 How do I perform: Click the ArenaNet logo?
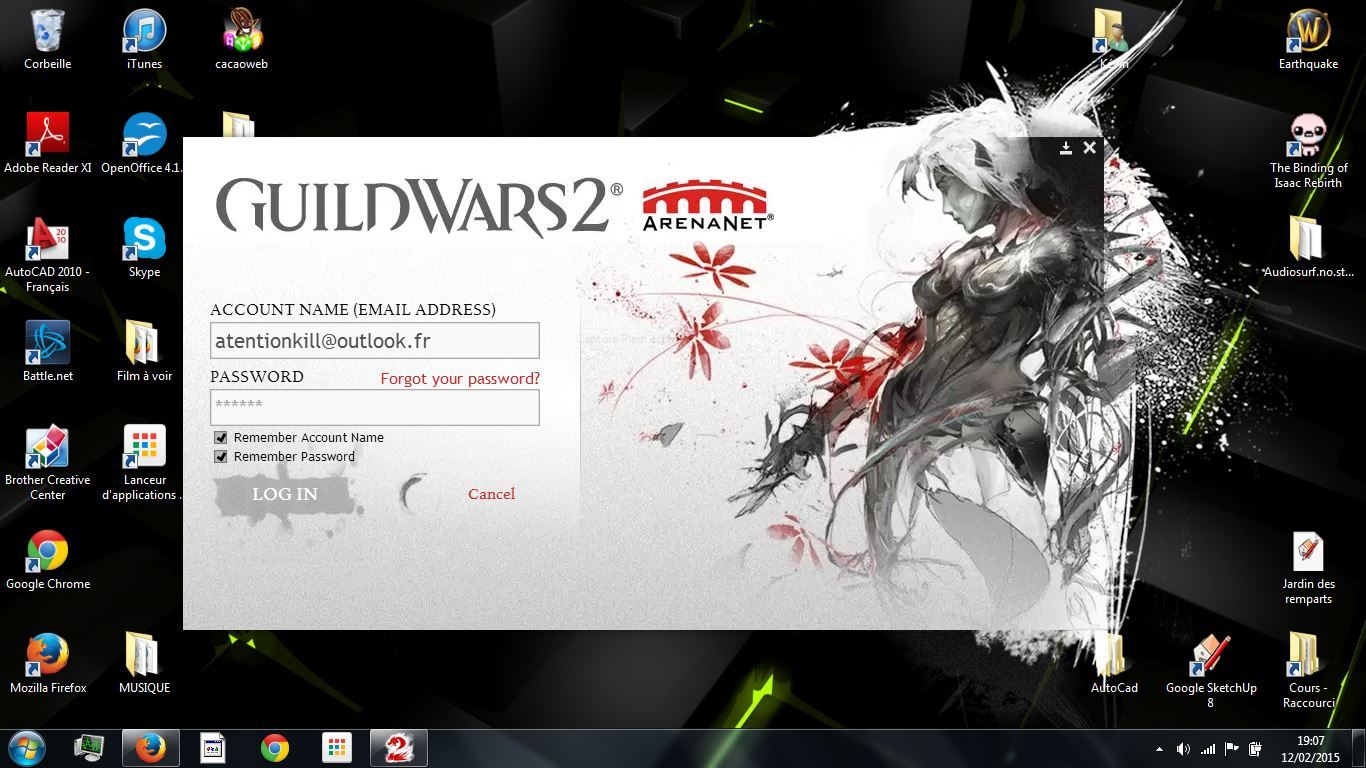click(x=707, y=206)
